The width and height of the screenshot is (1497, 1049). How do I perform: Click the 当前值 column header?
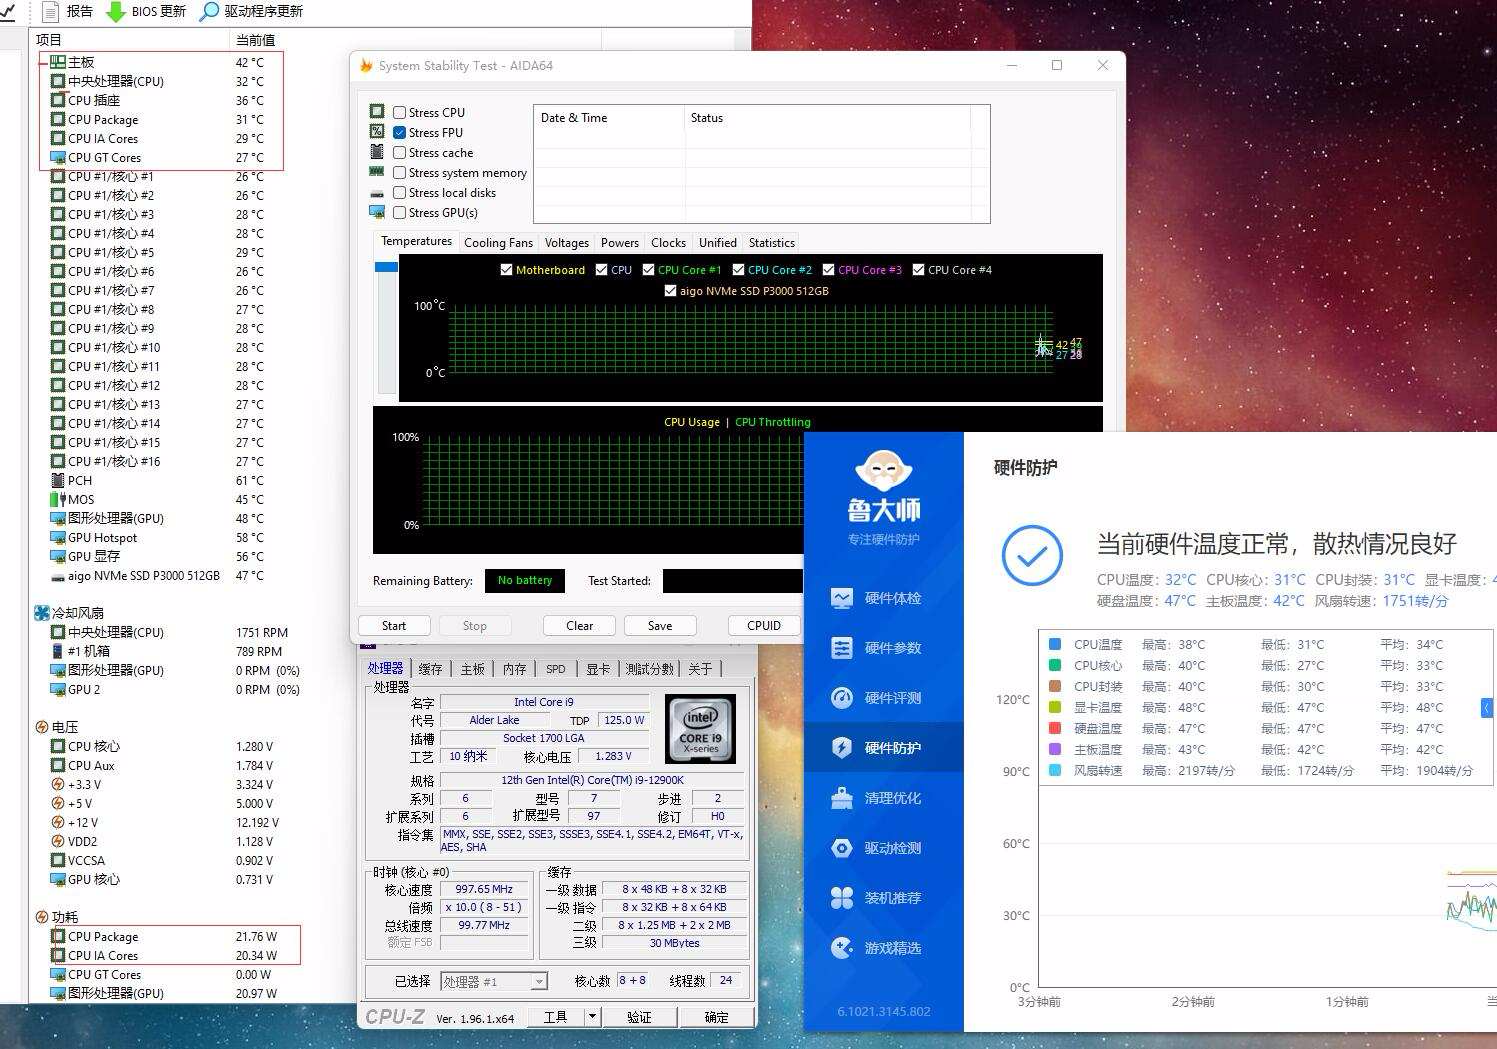tap(255, 40)
